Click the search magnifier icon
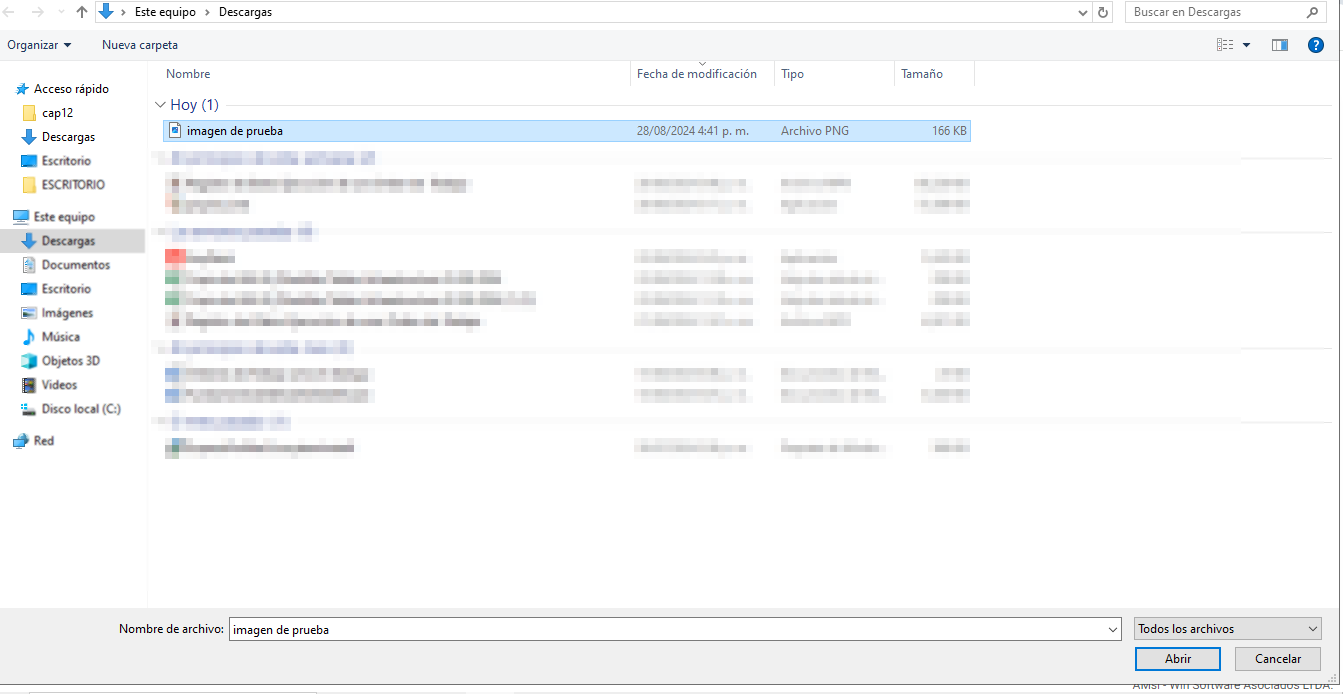Image resolution: width=1343 pixels, height=694 pixels. (x=1312, y=12)
